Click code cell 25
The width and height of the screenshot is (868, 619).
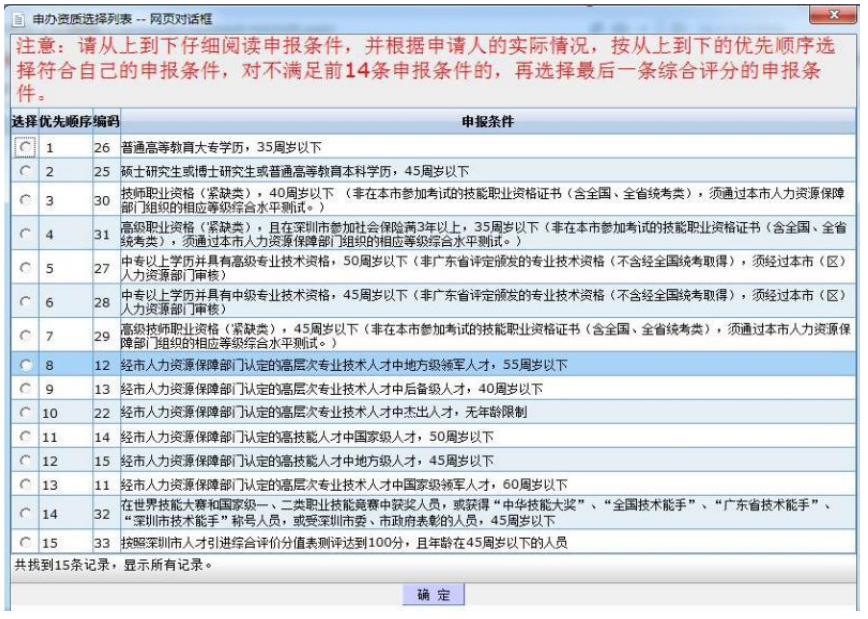102,171
